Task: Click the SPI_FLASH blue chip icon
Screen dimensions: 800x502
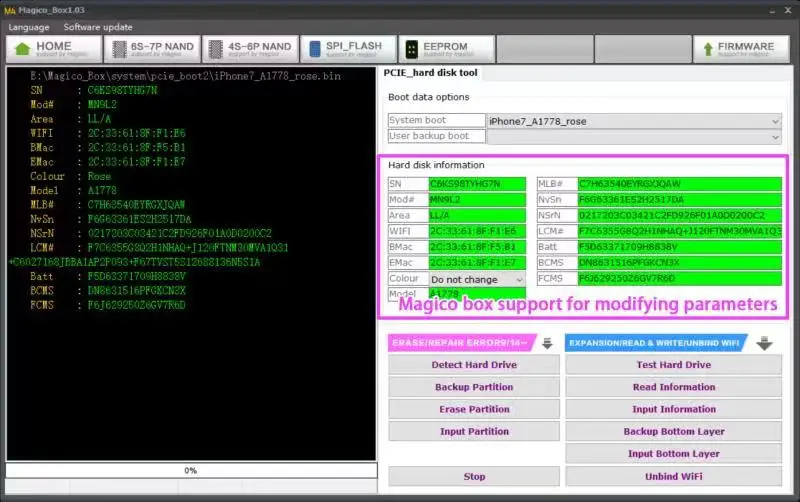Action: click(315, 49)
